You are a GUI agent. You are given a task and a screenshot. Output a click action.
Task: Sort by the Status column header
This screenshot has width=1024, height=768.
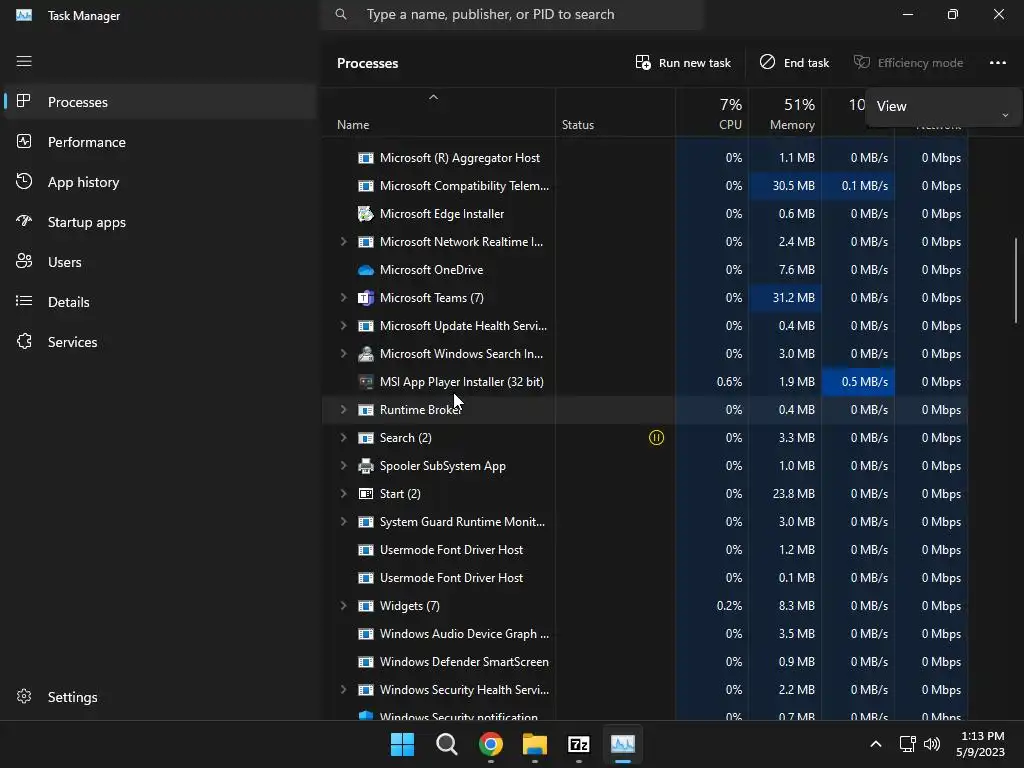click(x=615, y=112)
